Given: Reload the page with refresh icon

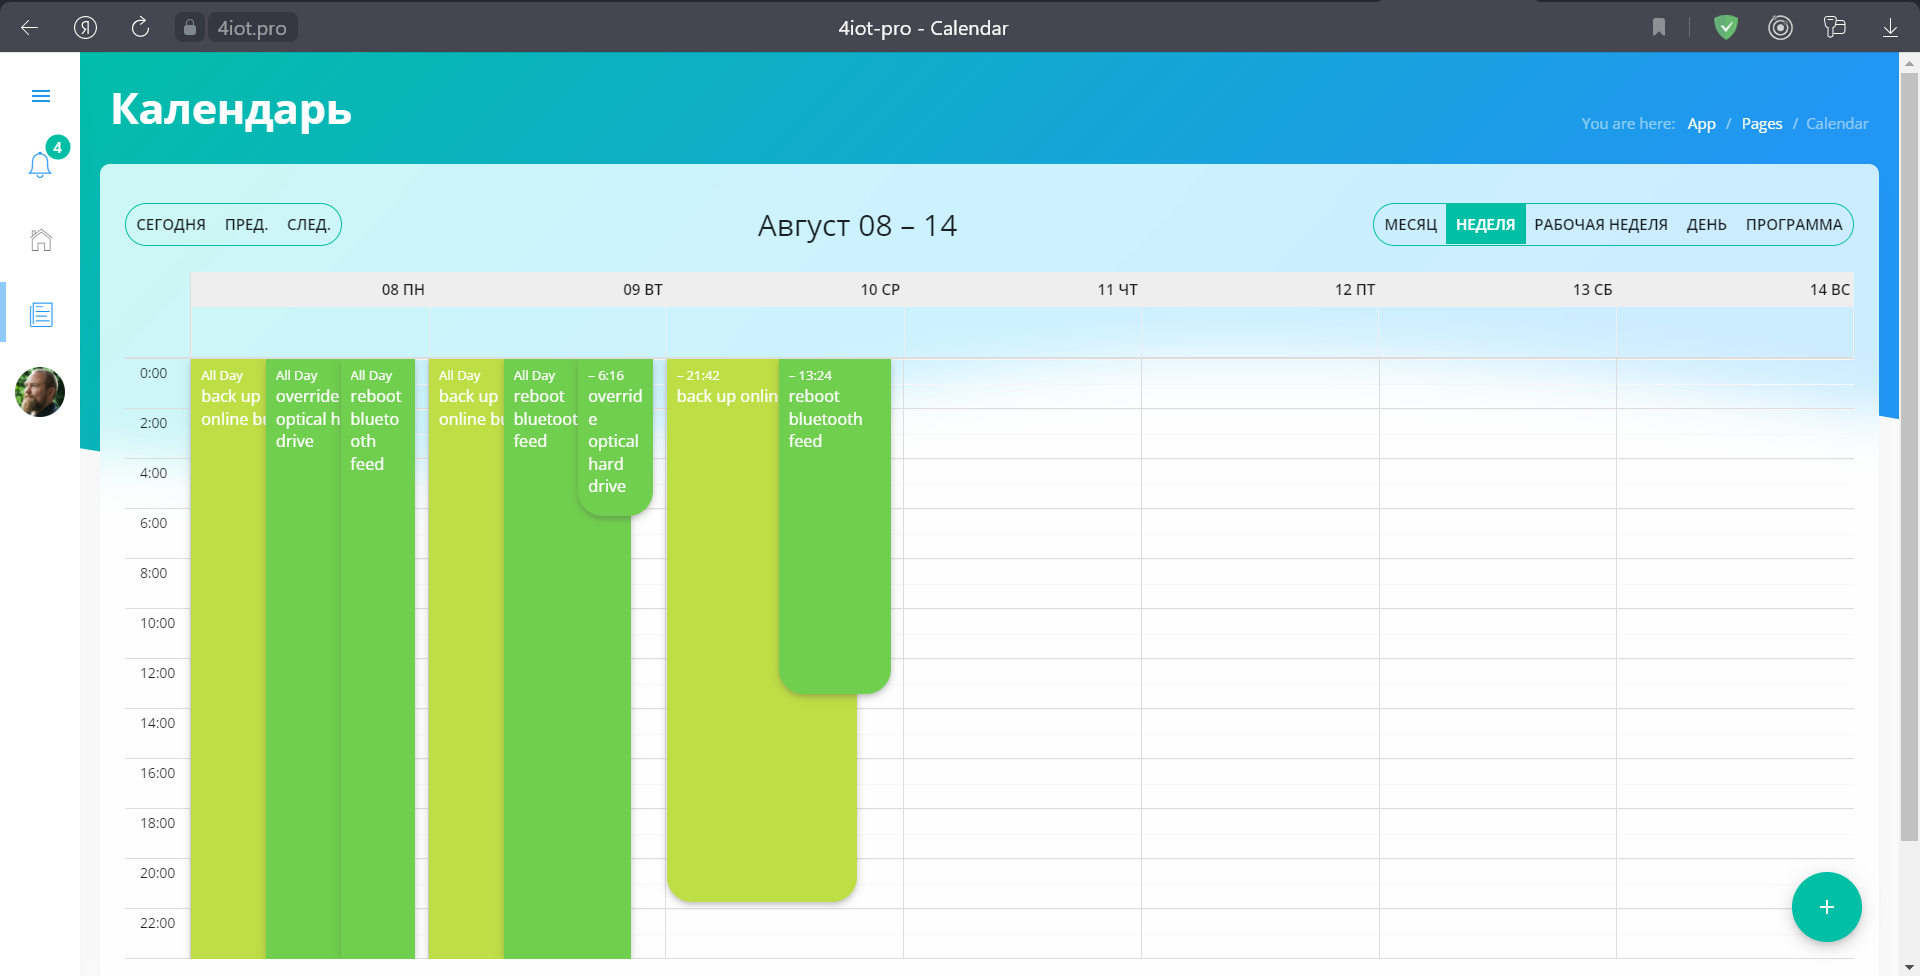Looking at the screenshot, I should [140, 28].
